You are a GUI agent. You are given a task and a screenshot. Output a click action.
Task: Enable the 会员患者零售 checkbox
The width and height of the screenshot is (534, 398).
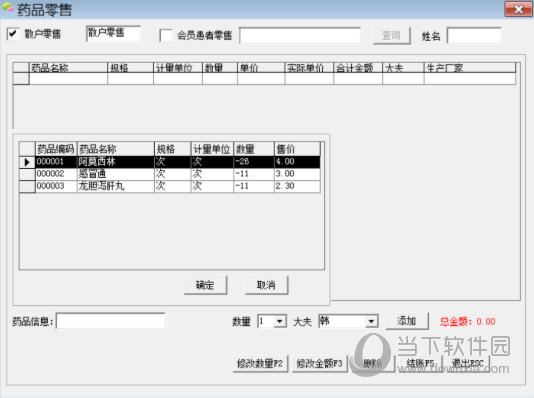coord(166,35)
